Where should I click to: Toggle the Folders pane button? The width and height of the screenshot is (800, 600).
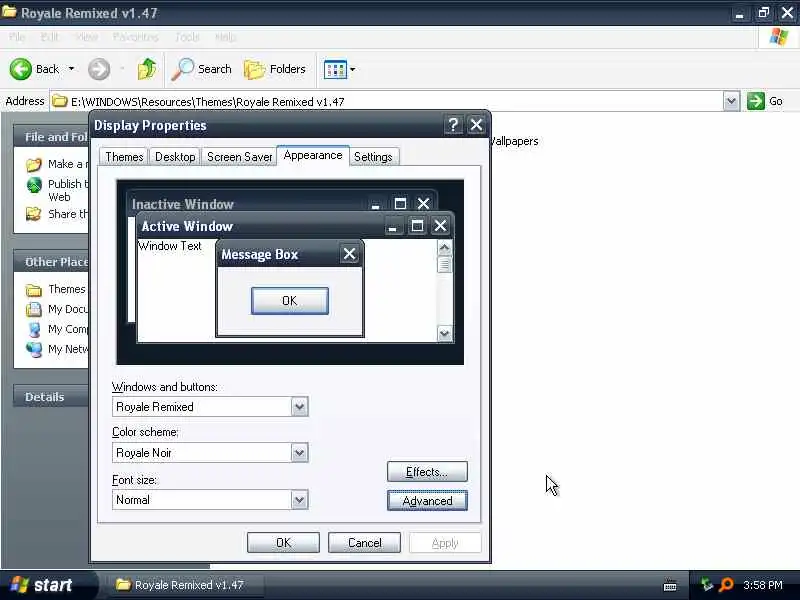[274, 69]
